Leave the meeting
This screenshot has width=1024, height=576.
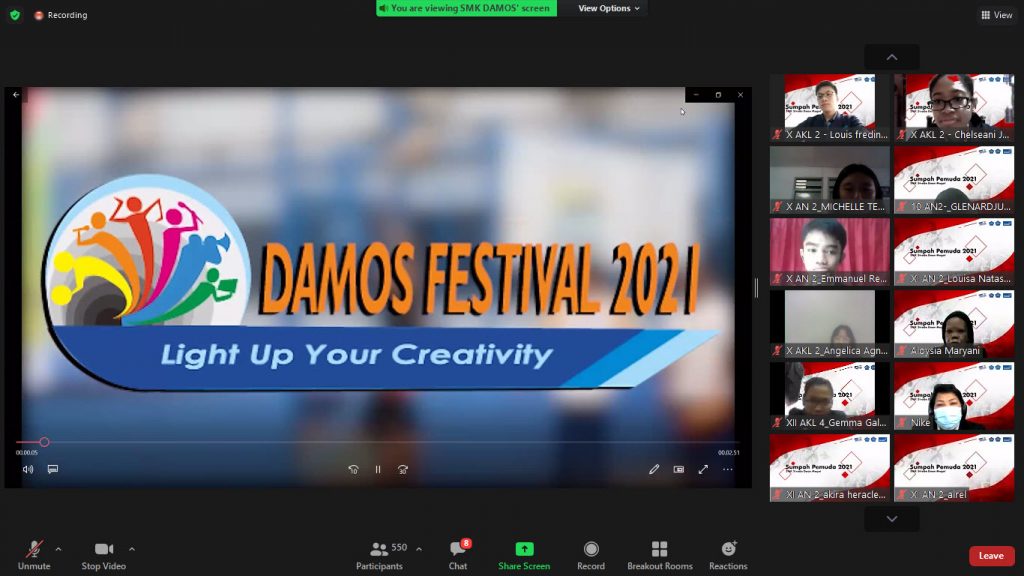(991, 556)
